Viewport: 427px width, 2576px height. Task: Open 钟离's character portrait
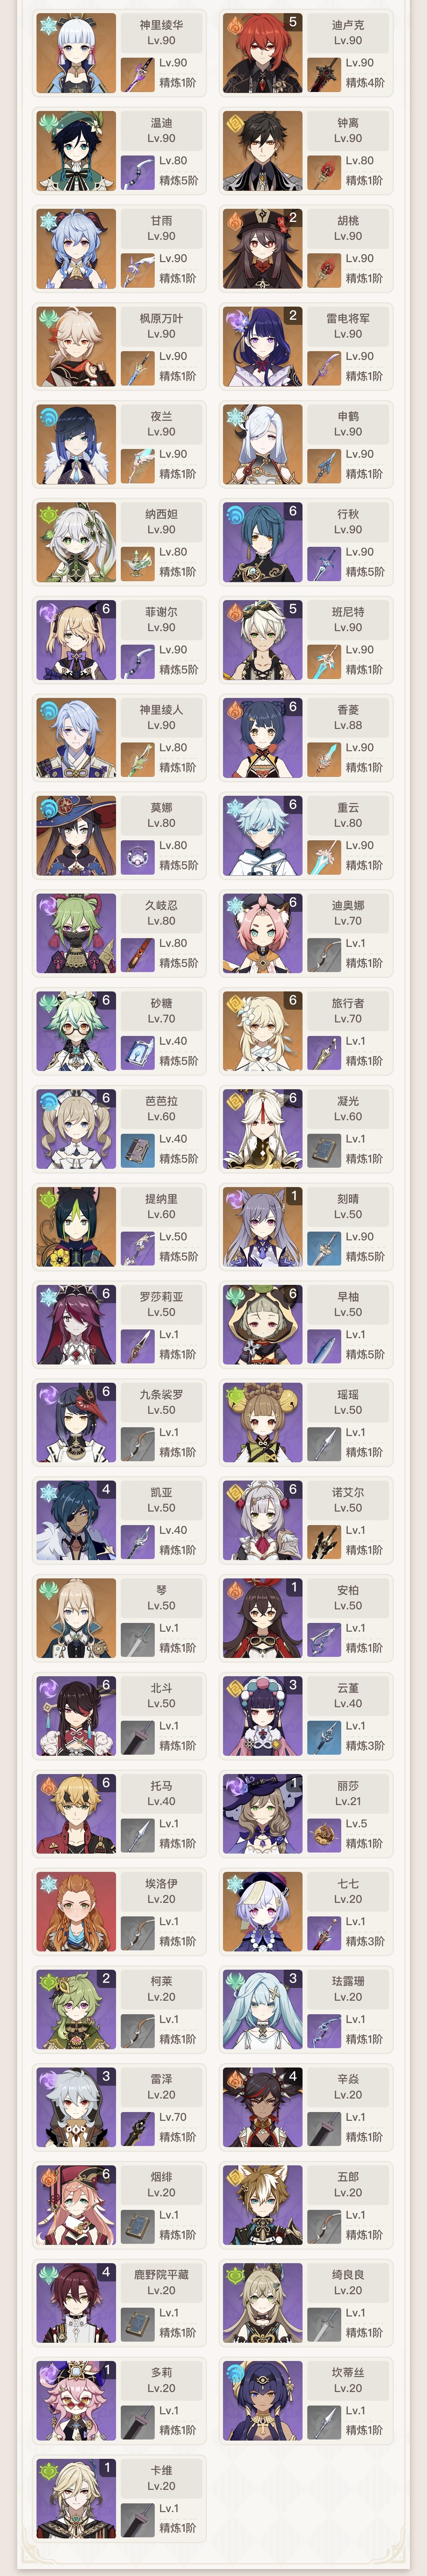click(262, 152)
